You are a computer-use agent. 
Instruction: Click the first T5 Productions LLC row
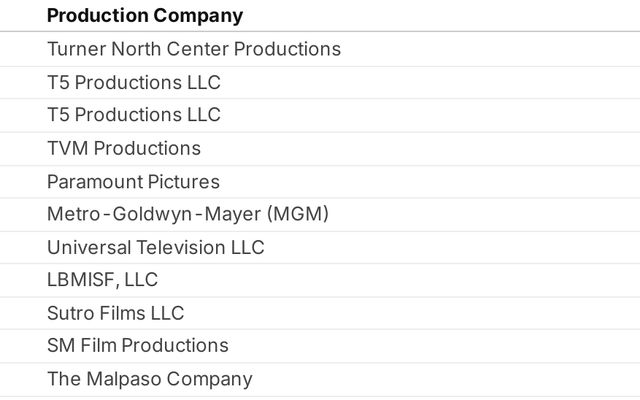[133, 82]
